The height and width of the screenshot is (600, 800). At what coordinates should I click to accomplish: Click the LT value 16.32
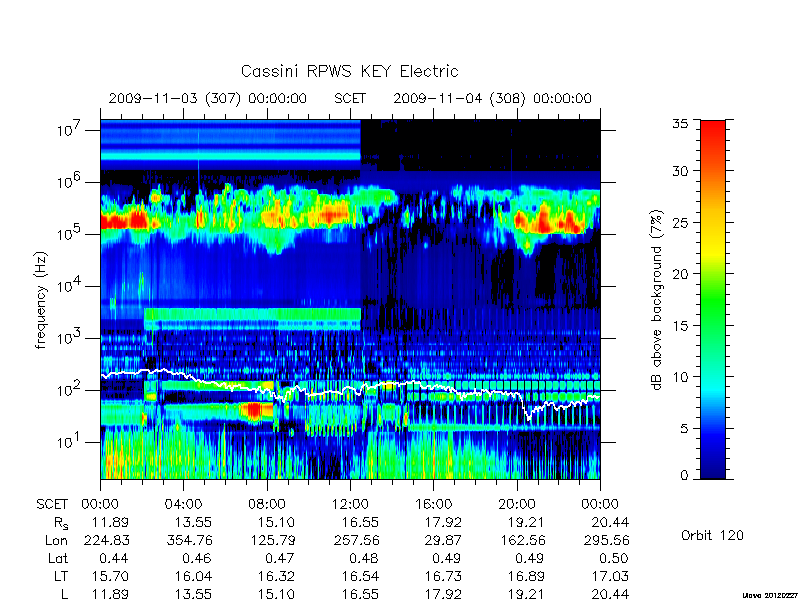276,576
